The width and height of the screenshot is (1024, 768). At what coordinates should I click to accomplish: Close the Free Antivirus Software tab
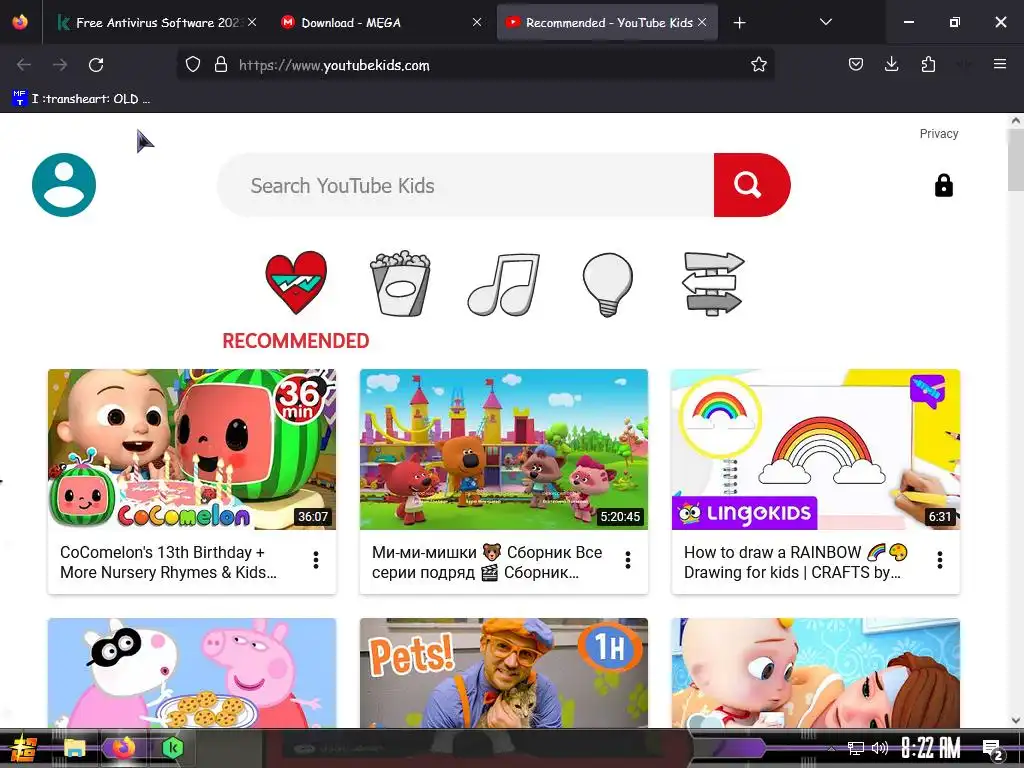[x=252, y=22]
